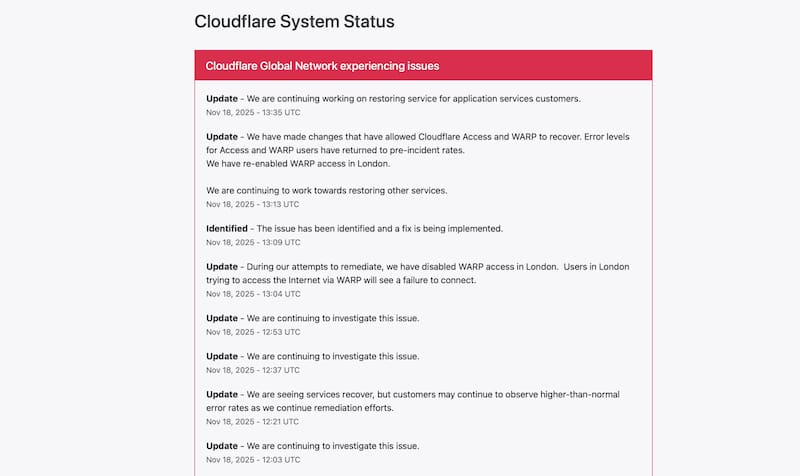
Task: Open the Cloudflare Global Network incident title
Action: point(322,66)
